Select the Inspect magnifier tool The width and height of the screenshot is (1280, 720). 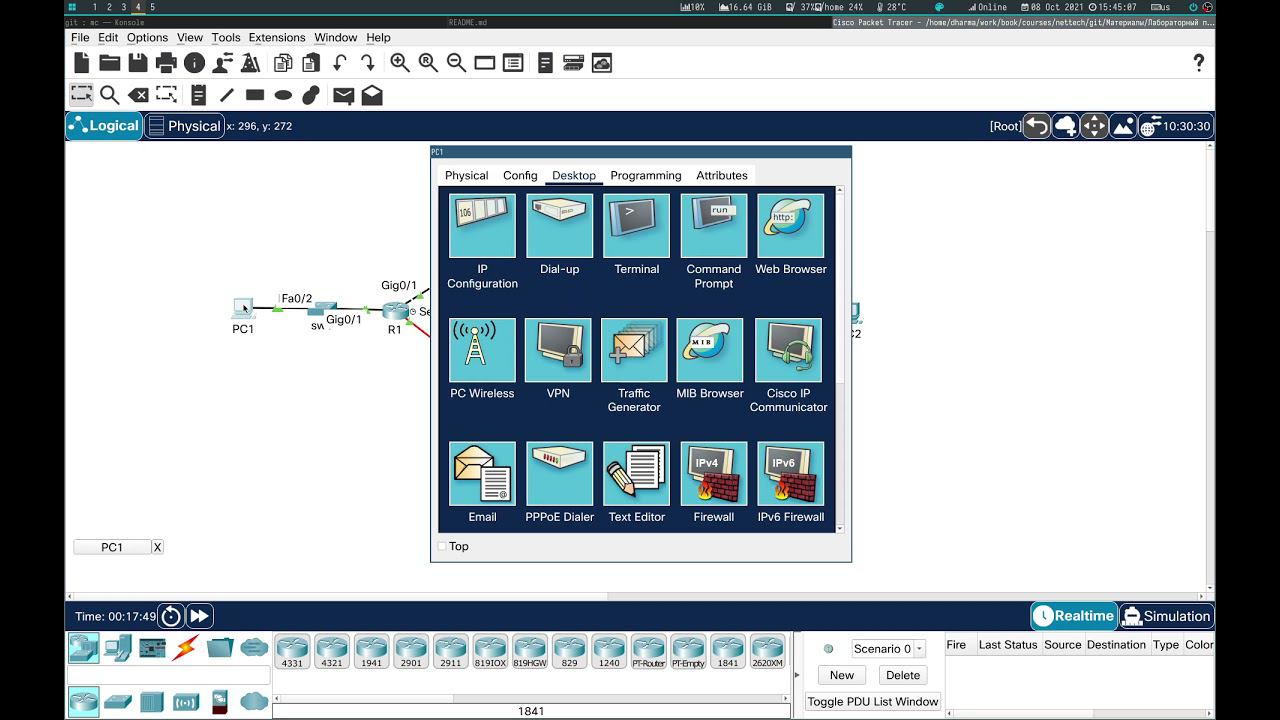(110, 95)
